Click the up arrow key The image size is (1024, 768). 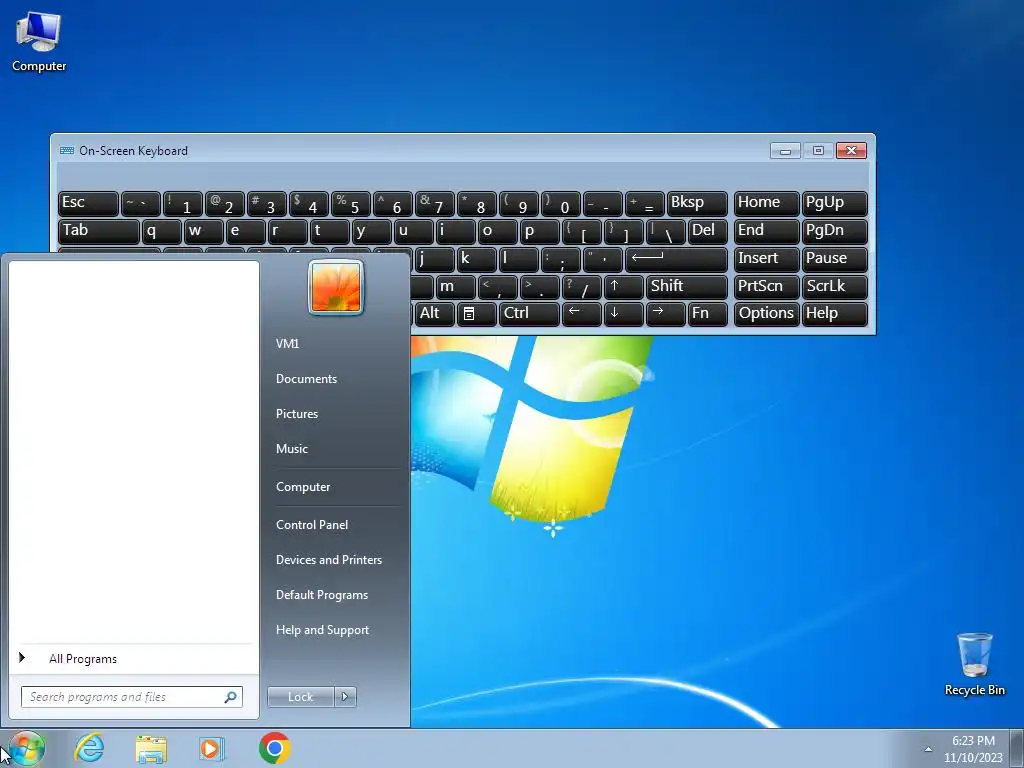coord(624,286)
